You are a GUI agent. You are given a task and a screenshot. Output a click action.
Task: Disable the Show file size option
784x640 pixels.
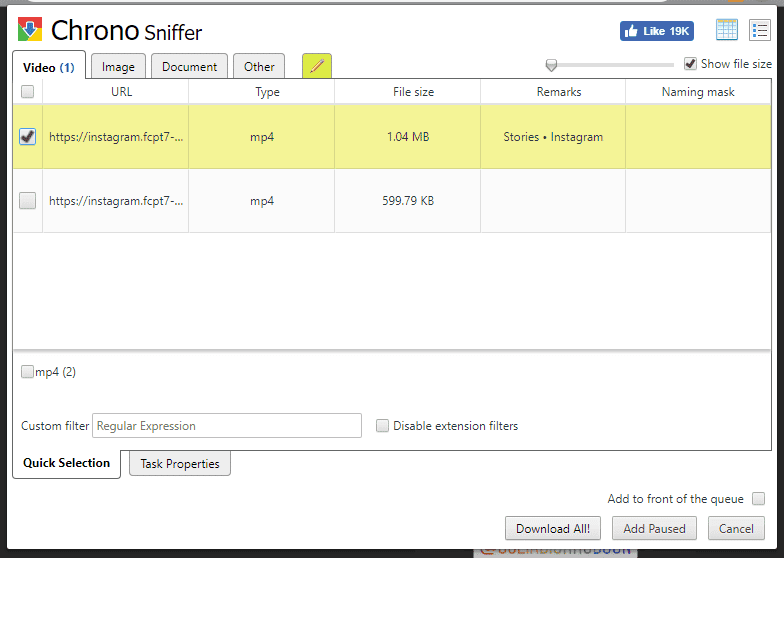690,64
